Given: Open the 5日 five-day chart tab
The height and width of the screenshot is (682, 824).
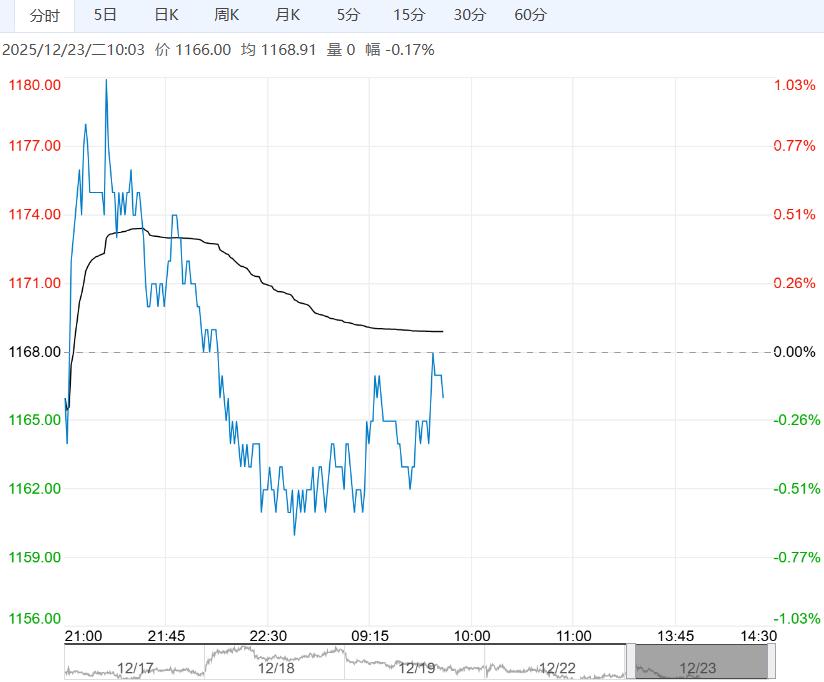Looking at the screenshot, I should coord(104,15).
